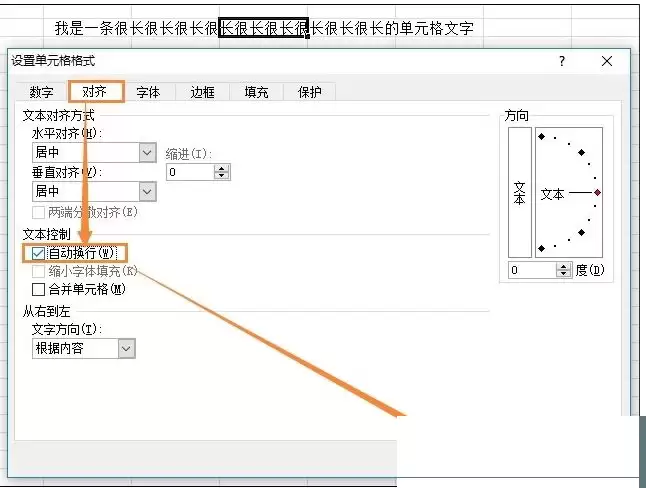This screenshot has width=646, height=488.
Task: Switch to the 保护 tab
Action: (x=310, y=92)
